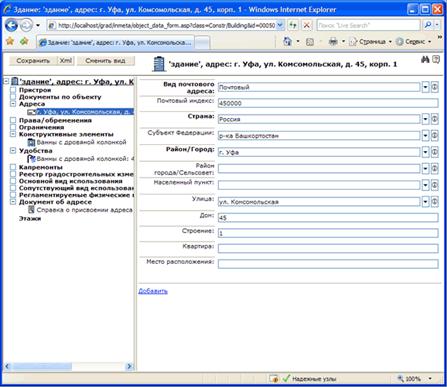The height and width of the screenshot is (387, 447).
Task: Click the box beside Реестр градостроительных node
Action: tap(13, 174)
